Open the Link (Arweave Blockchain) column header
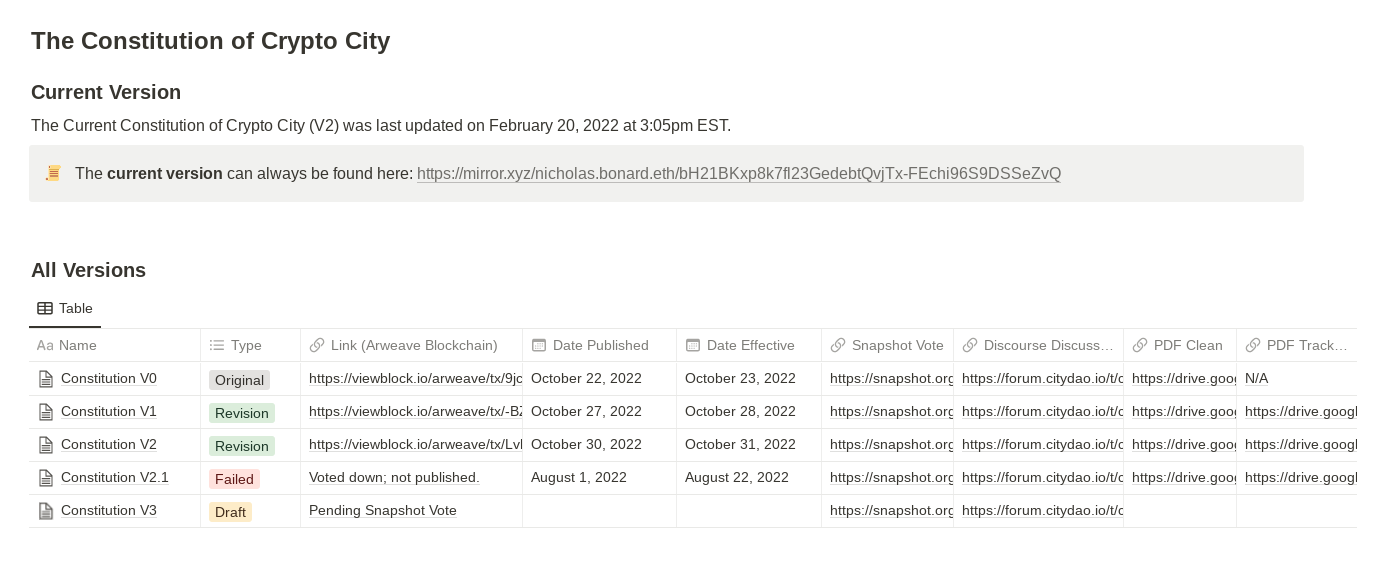The width and height of the screenshot is (1388, 573). 413,345
